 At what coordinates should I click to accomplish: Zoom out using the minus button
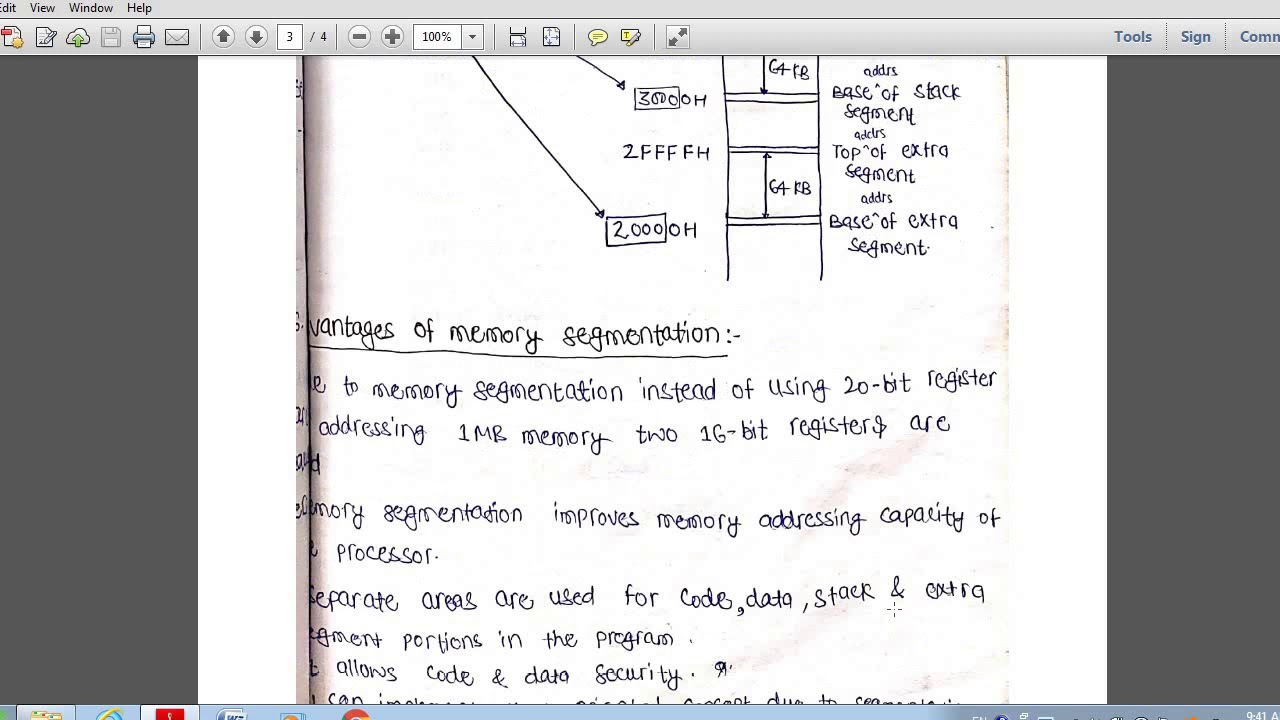tap(359, 37)
